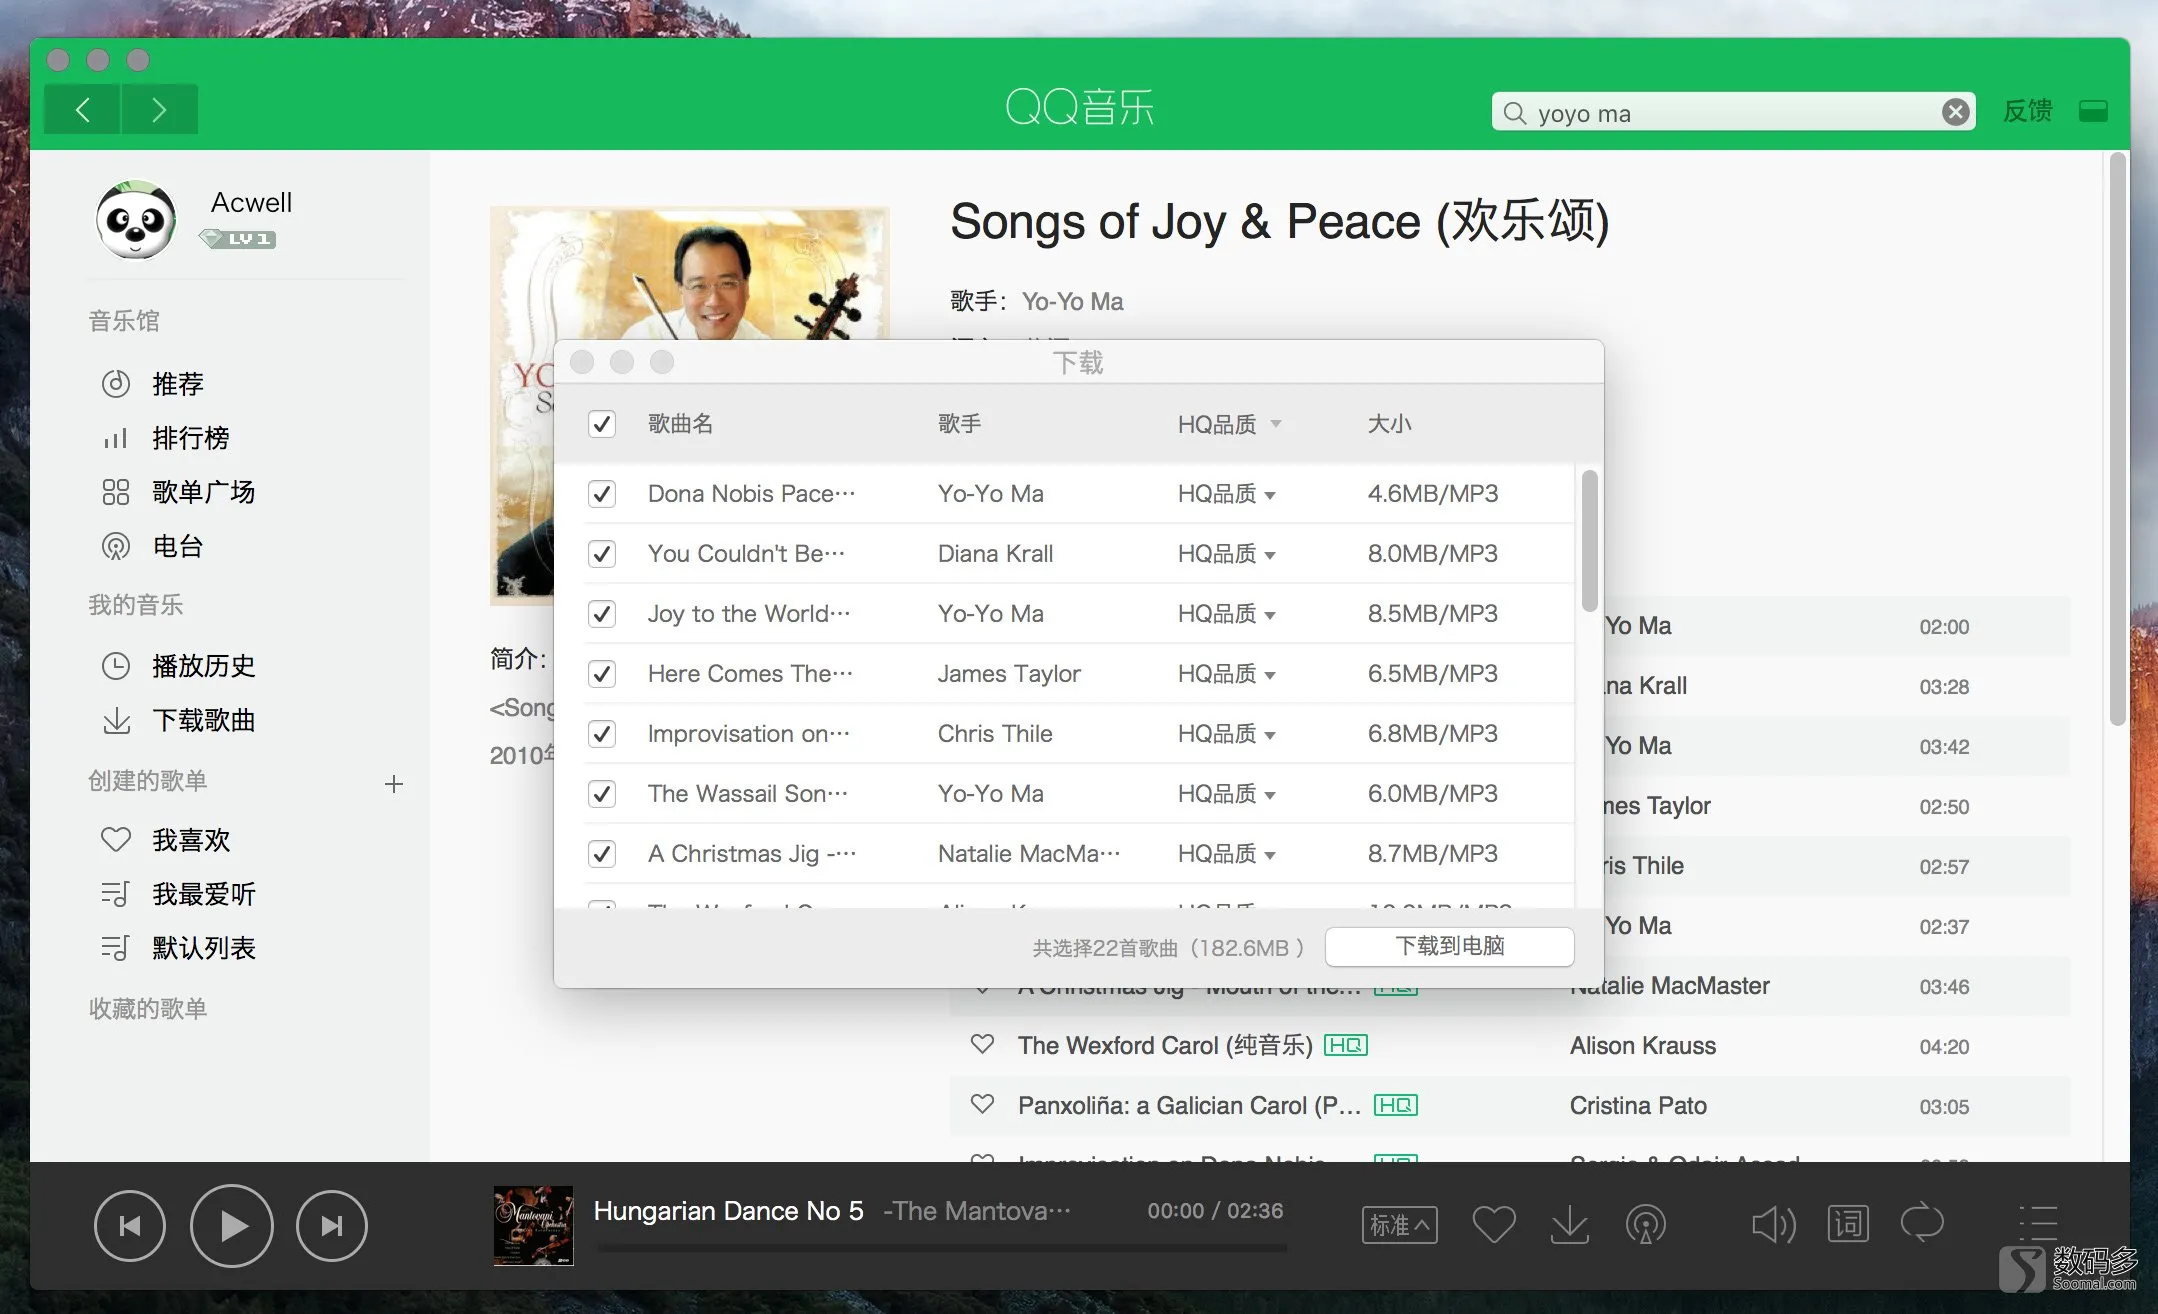Image resolution: width=2158 pixels, height=1314 pixels.
Task: Click the LV1 level badge
Action: point(238,239)
